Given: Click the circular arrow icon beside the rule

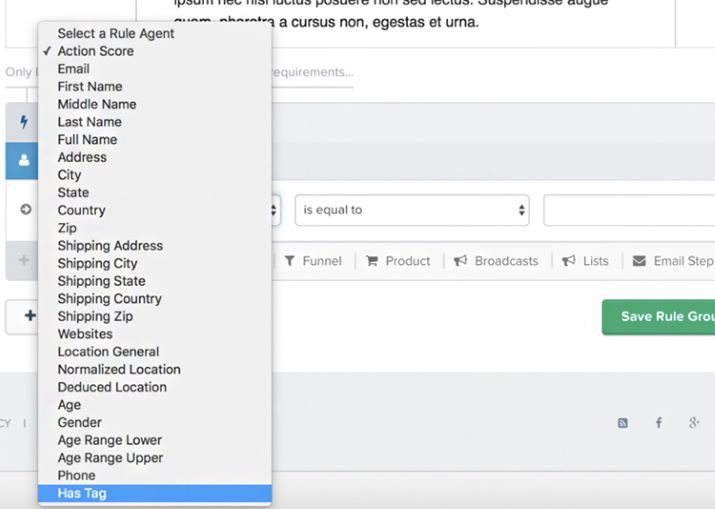Looking at the screenshot, I should click(x=26, y=209).
